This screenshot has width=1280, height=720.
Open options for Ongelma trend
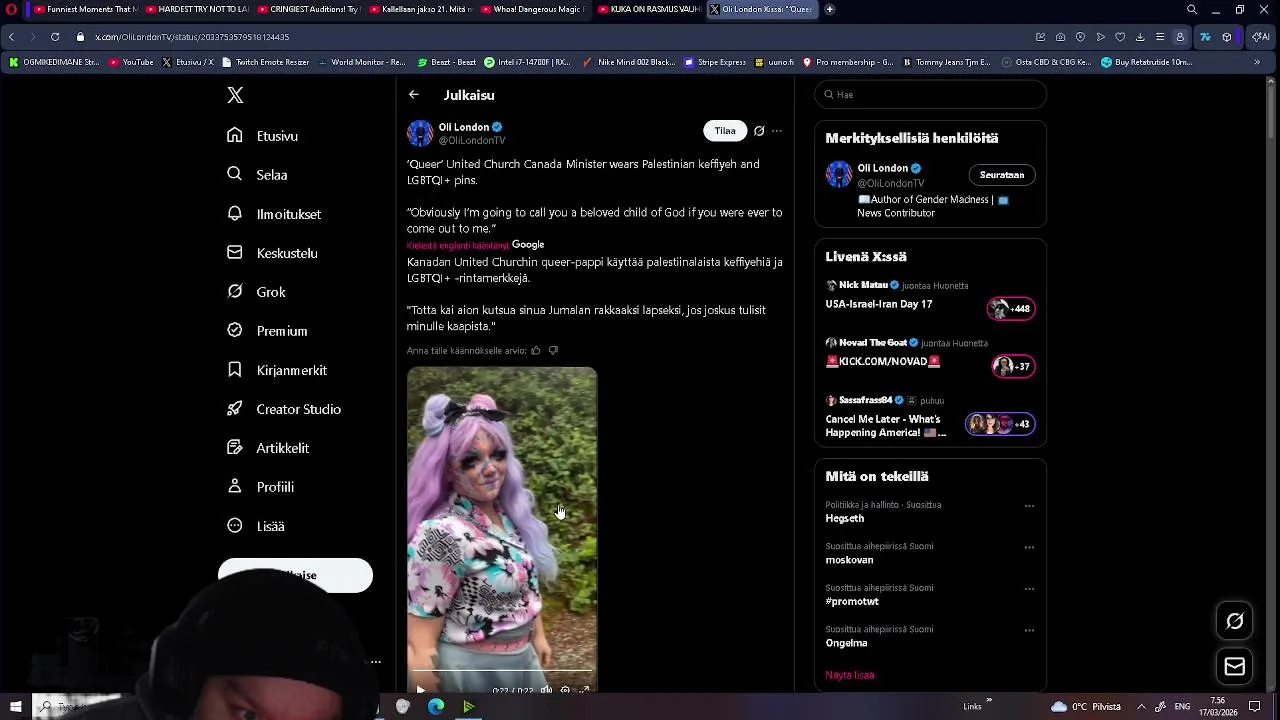1029,631
